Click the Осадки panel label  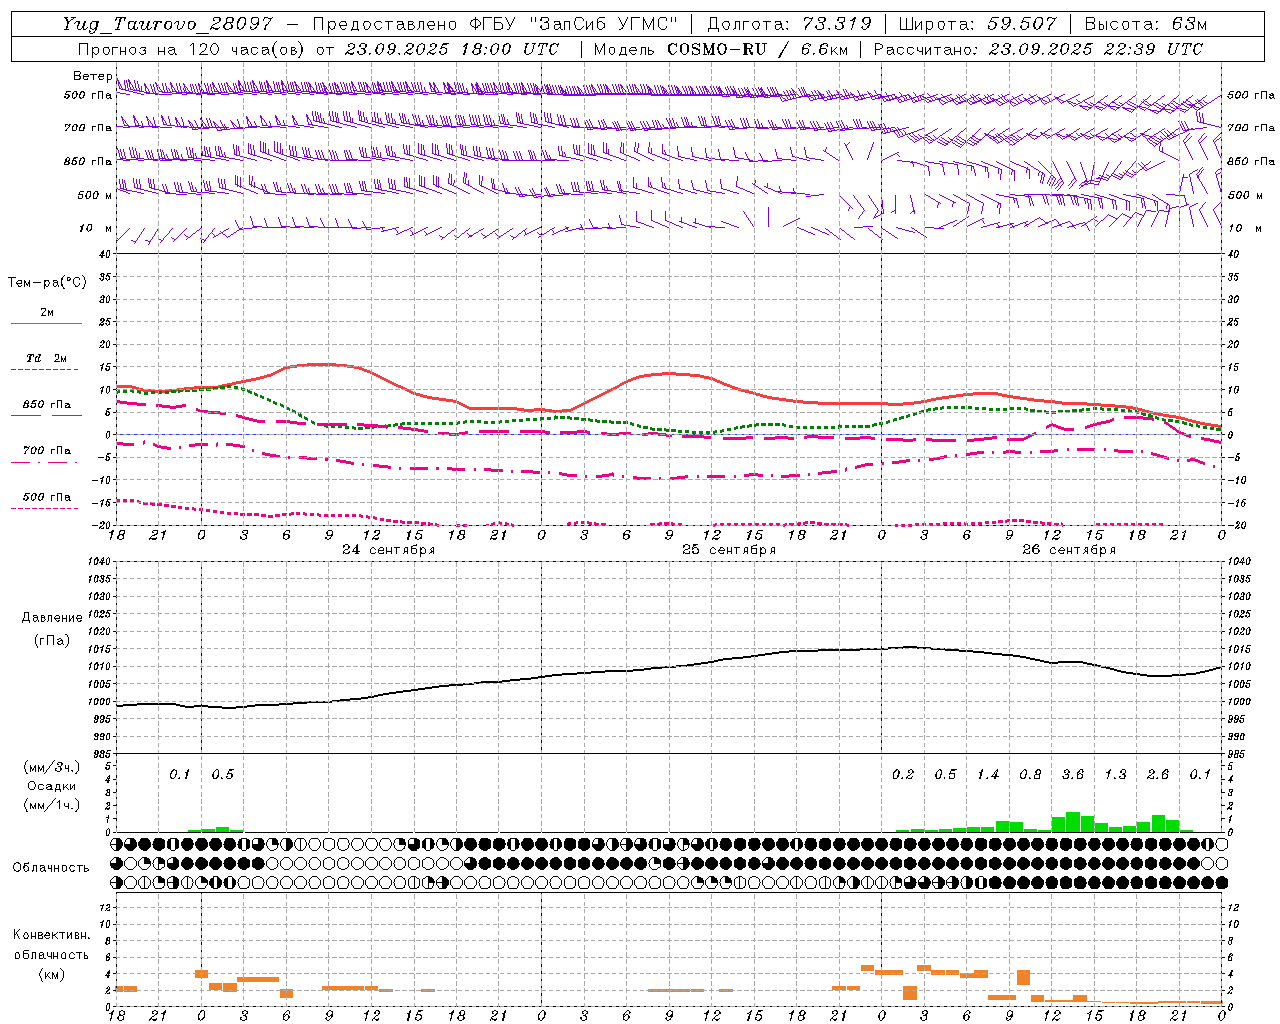(52, 786)
